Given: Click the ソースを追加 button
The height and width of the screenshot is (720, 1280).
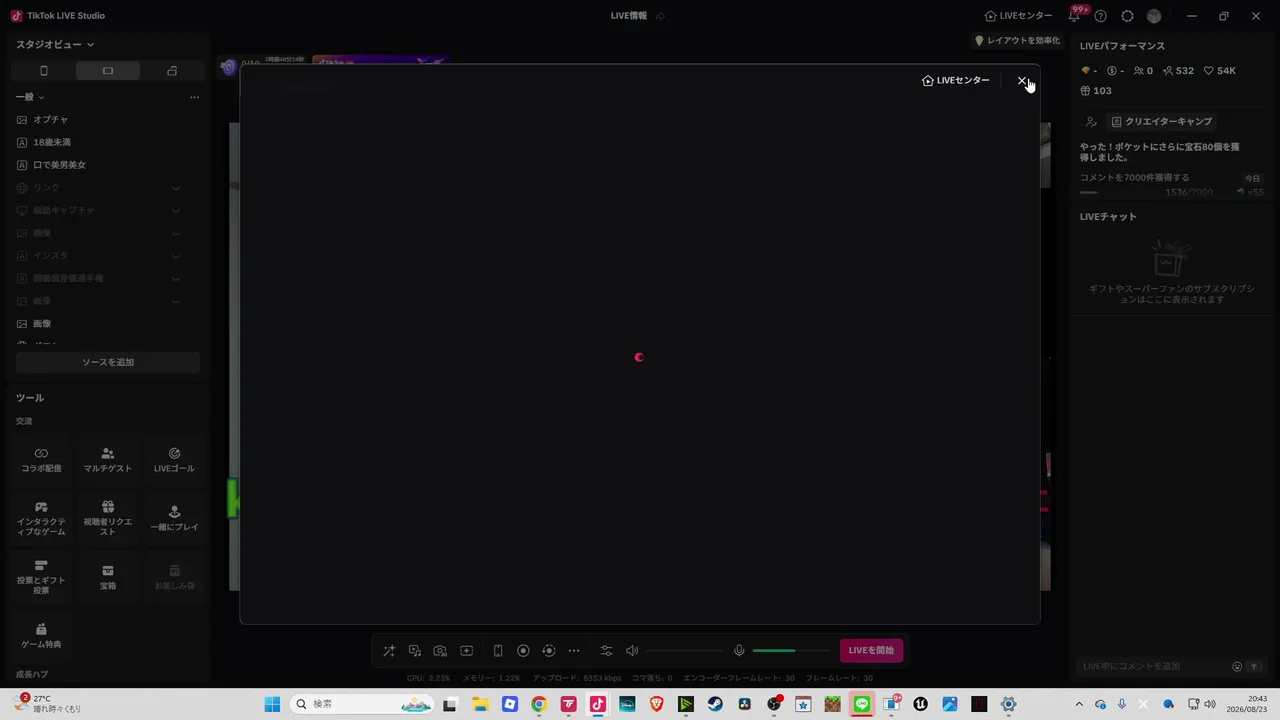Looking at the screenshot, I should 108,362.
